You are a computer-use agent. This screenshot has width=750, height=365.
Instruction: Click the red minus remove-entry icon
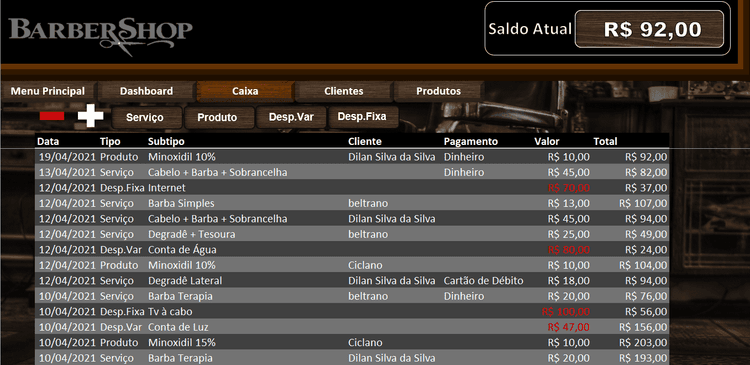52,116
